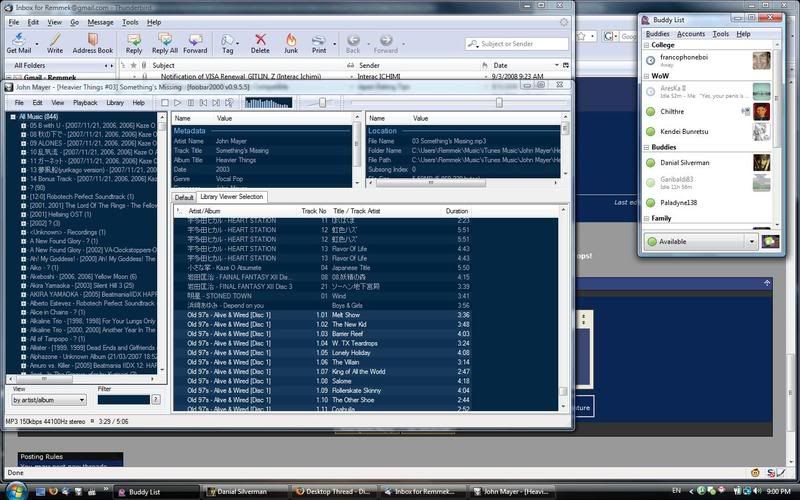Open the 'by artist/album' view dropdown
The image size is (800, 500).
[49, 400]
